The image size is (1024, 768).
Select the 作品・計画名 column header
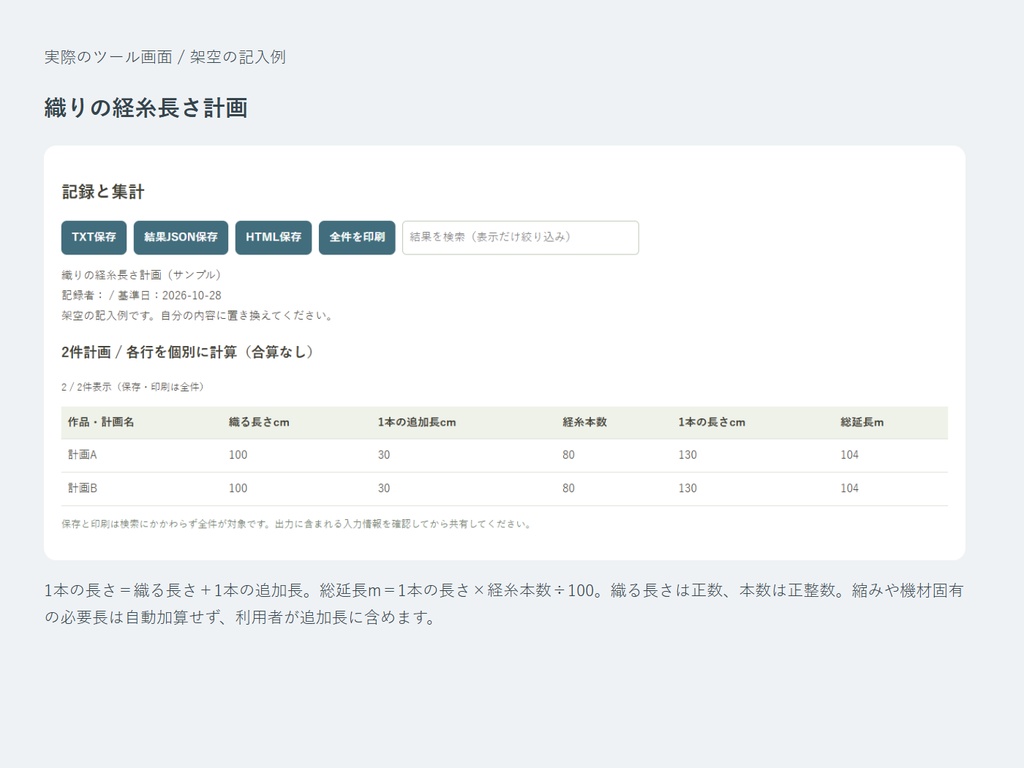[101, 423]
